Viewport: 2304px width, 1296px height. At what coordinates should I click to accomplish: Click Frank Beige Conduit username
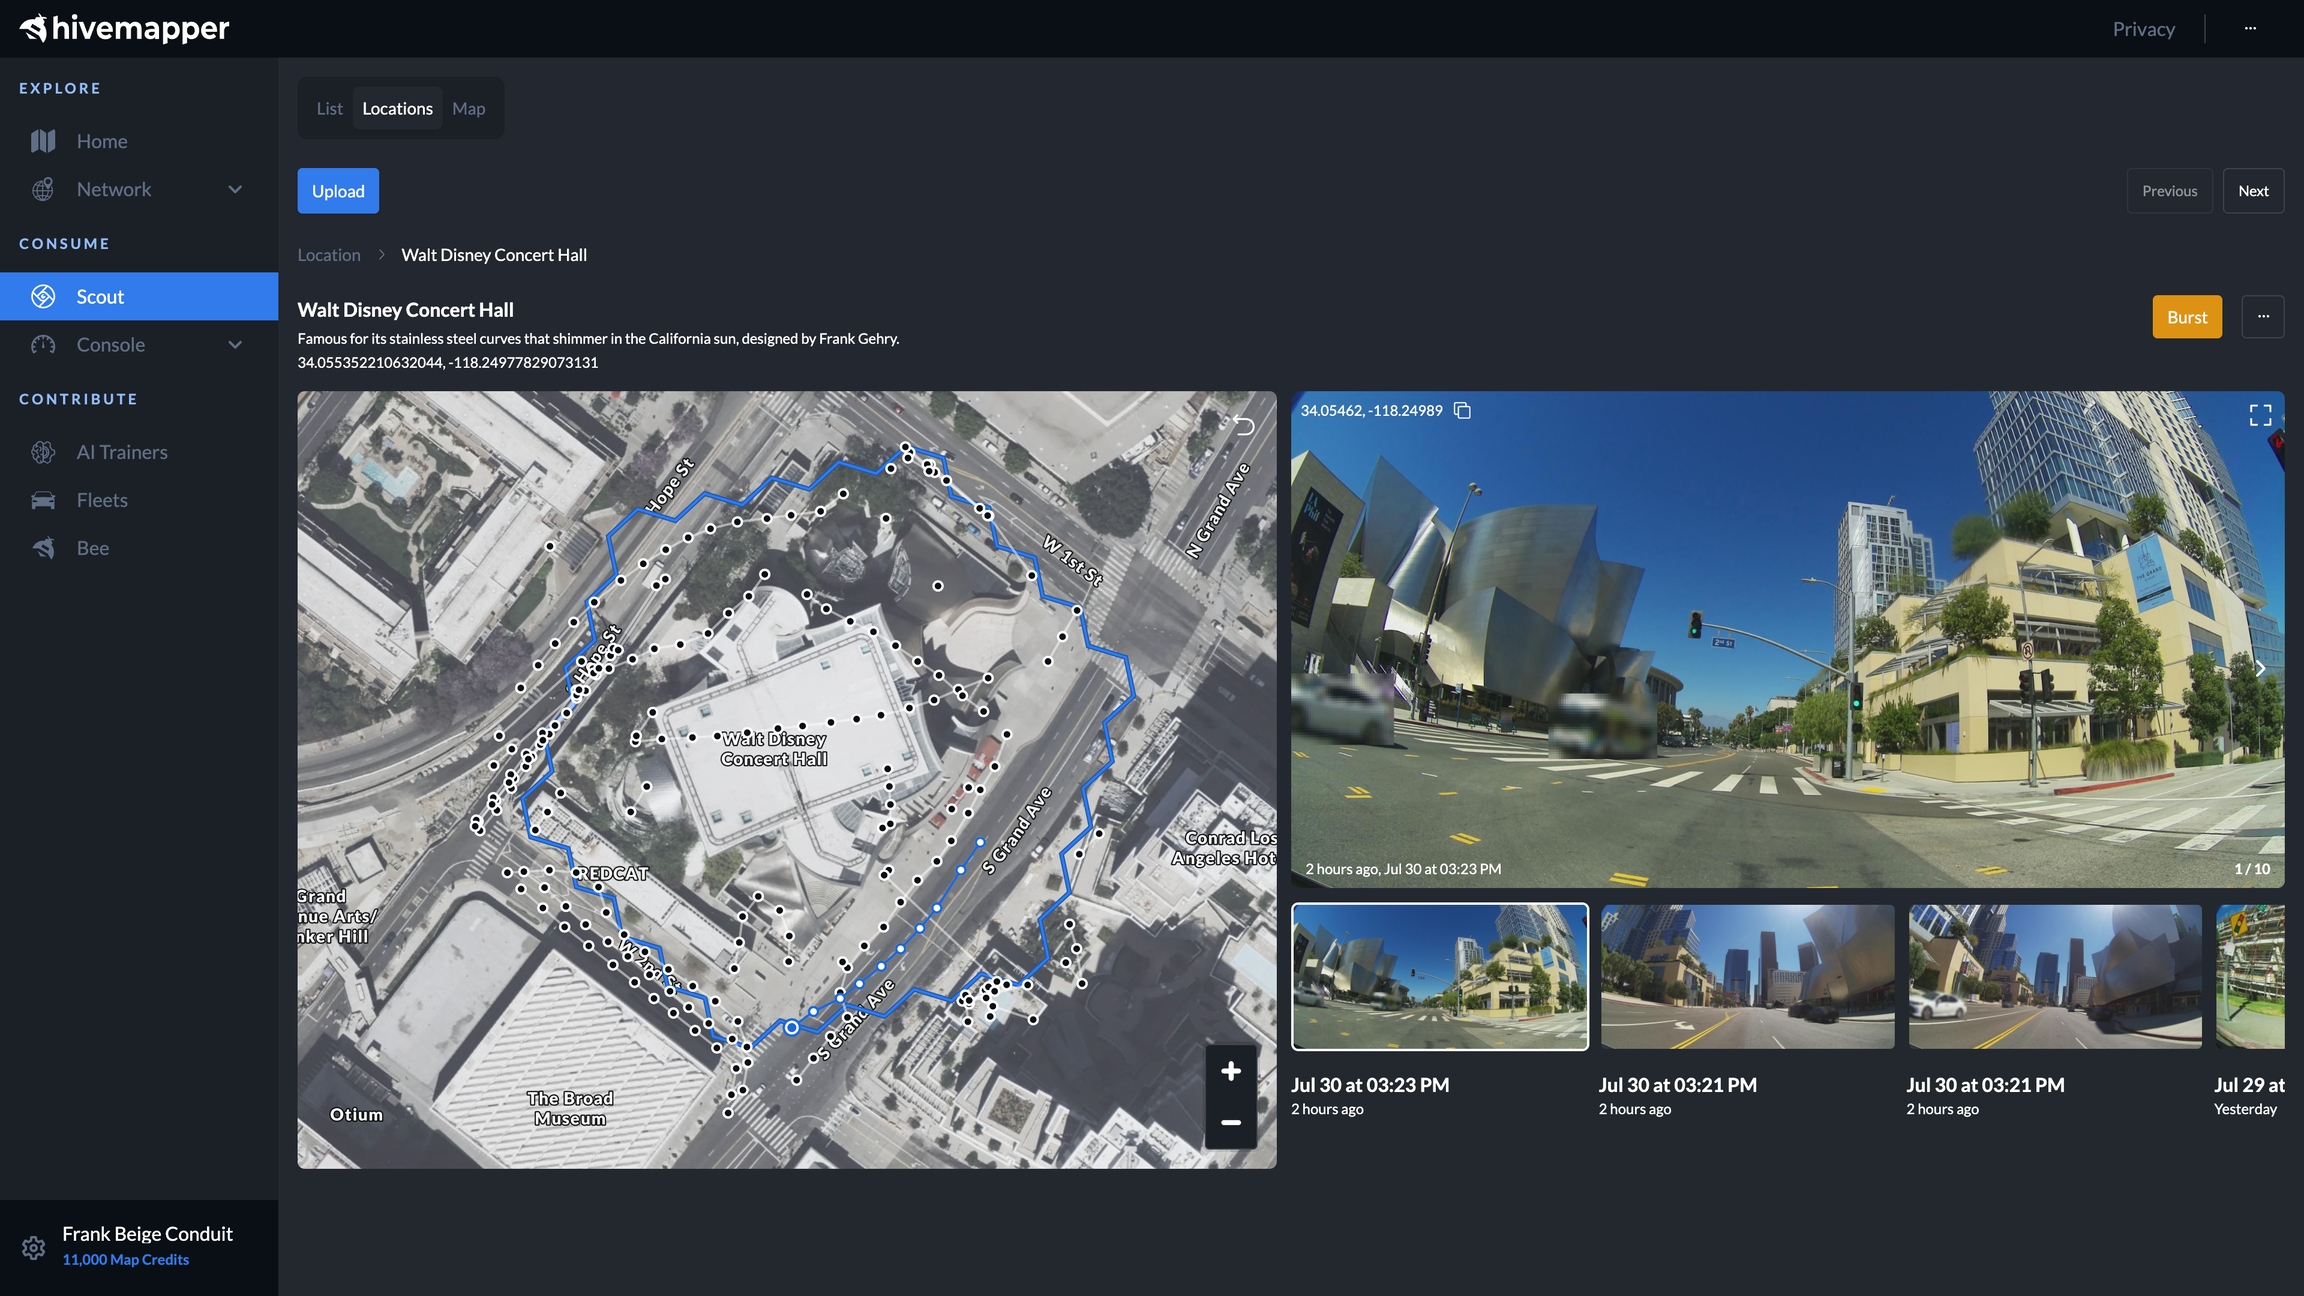147,1234
